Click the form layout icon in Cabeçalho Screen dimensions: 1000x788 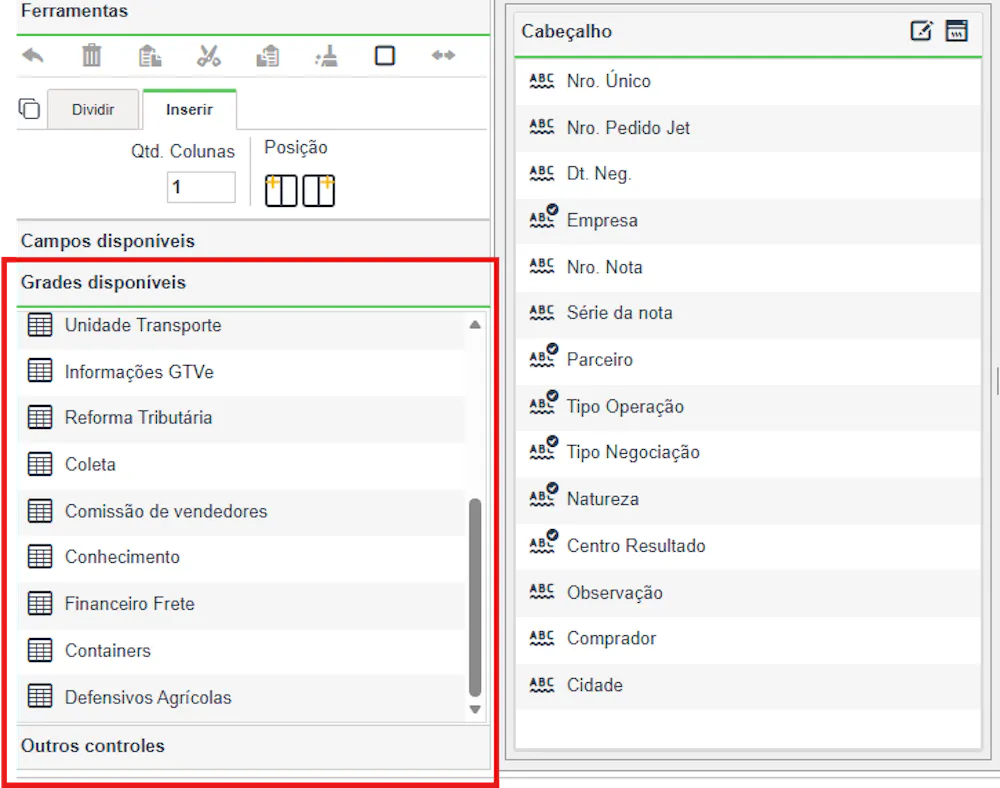tap(957, 31)
